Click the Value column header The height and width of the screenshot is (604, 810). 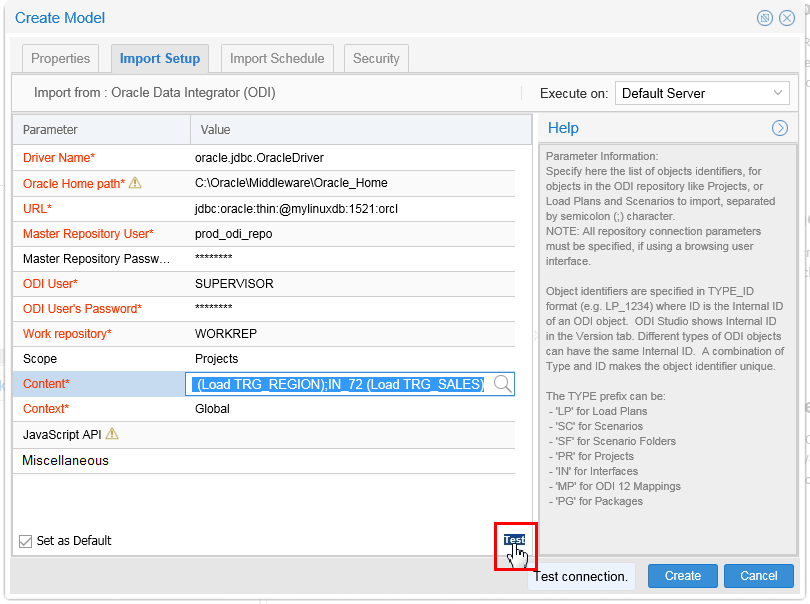[215, 130]
